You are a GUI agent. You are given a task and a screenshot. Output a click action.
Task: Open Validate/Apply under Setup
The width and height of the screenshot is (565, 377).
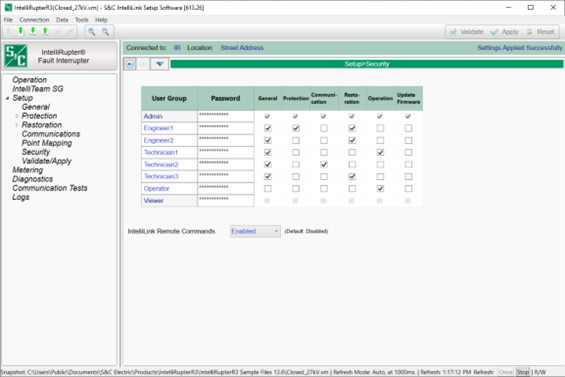coord(46,161)
